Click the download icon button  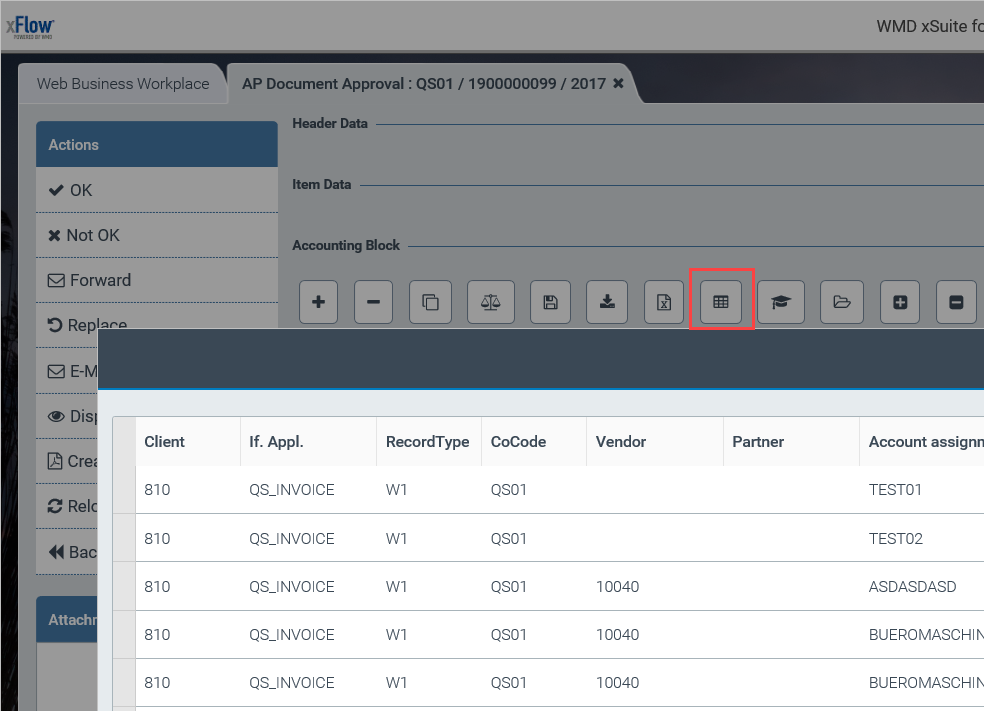coord(607,302)
